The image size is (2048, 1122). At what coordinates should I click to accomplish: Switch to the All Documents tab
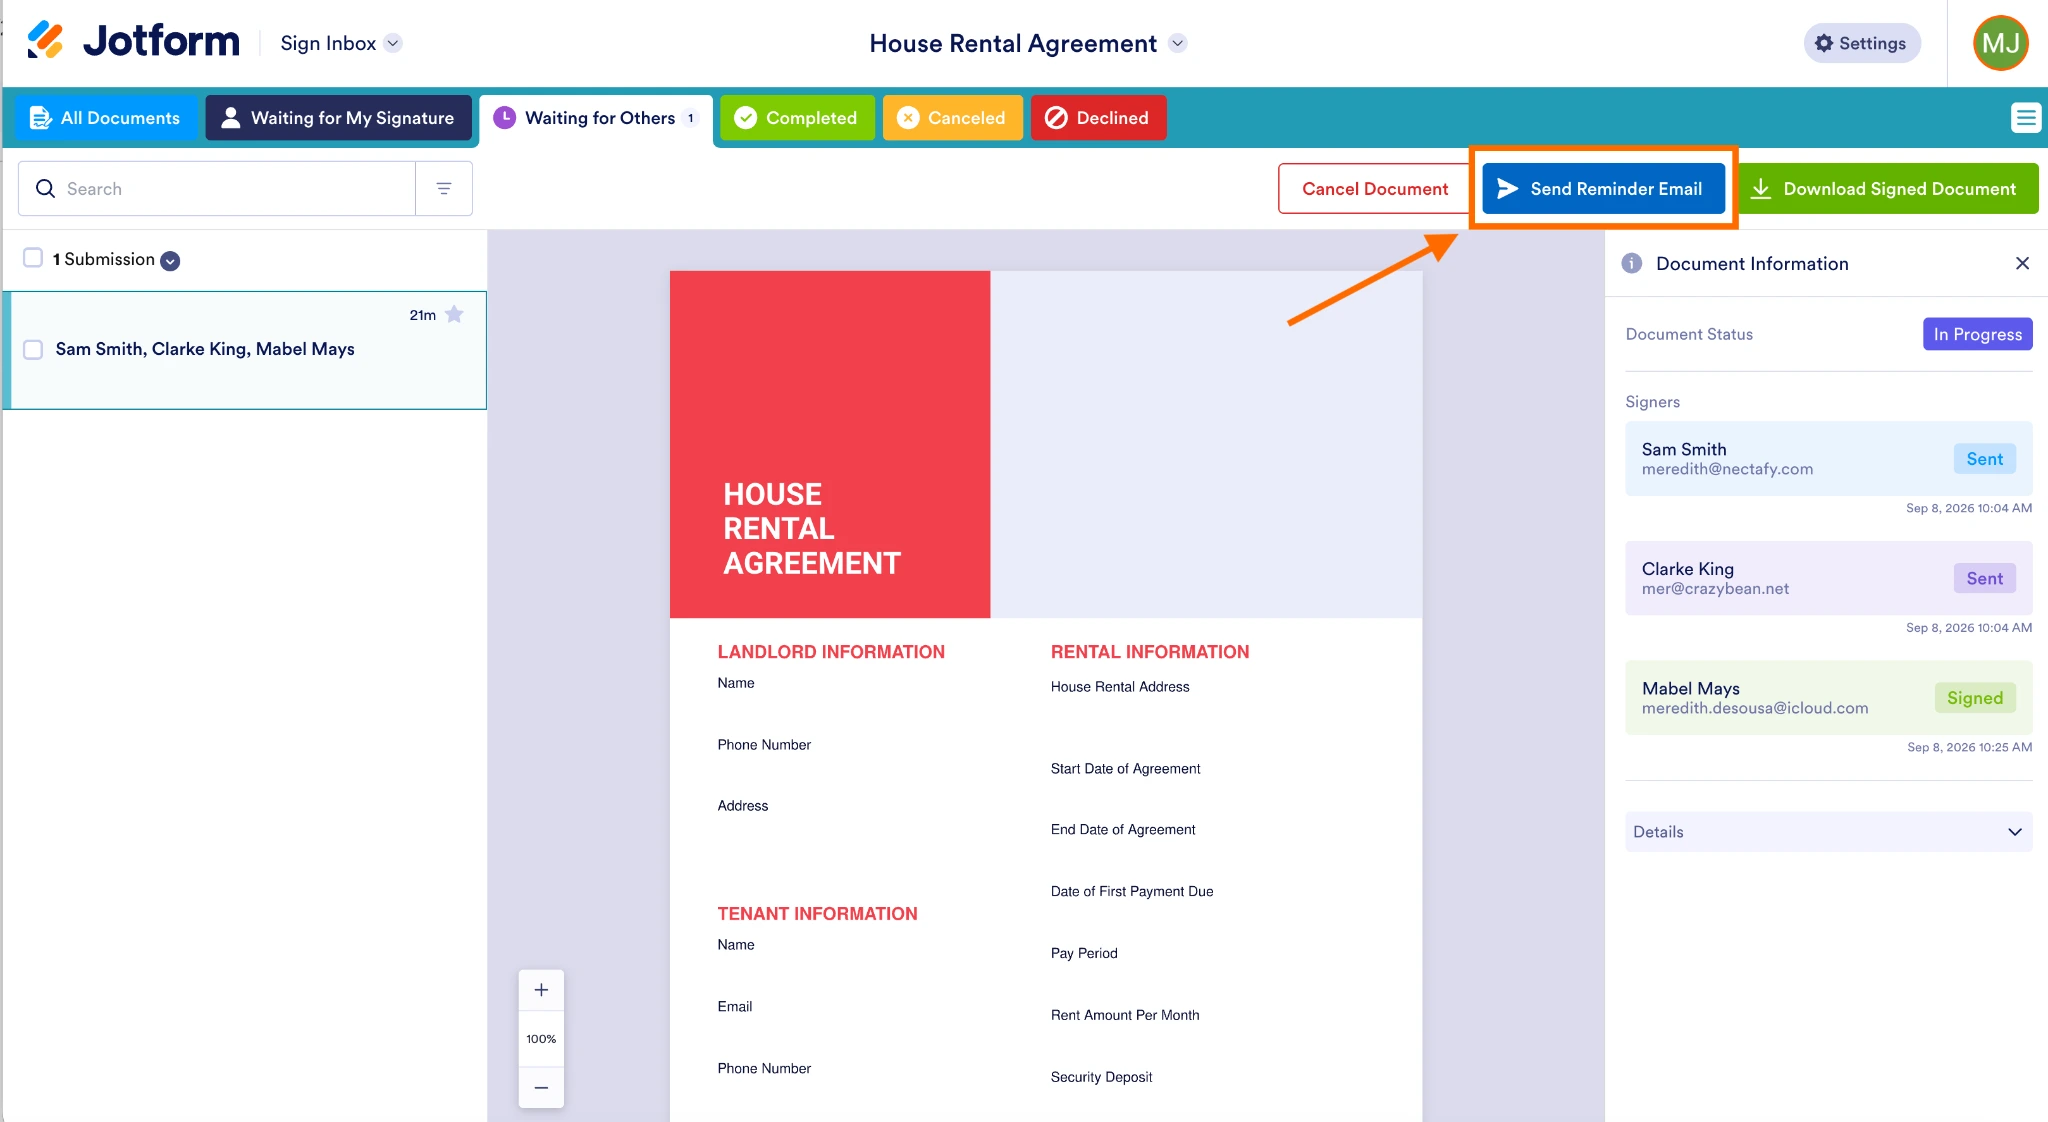pyautogui.click(x=106, y=118)
